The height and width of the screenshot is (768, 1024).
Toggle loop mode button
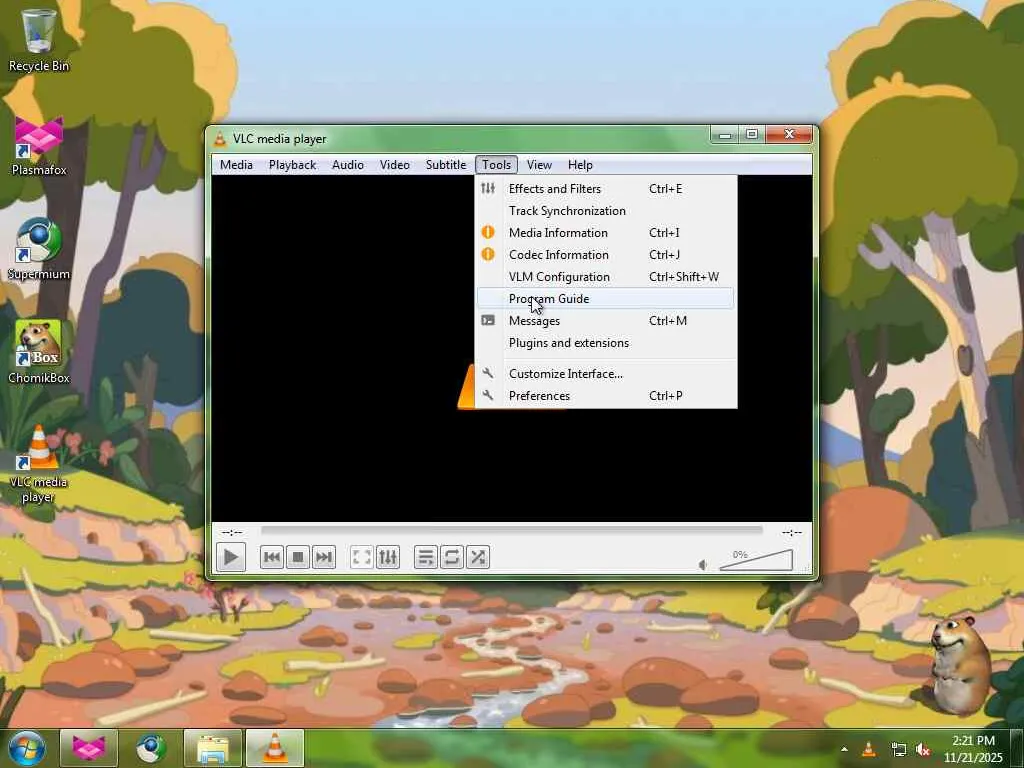(x=451, y=557)
